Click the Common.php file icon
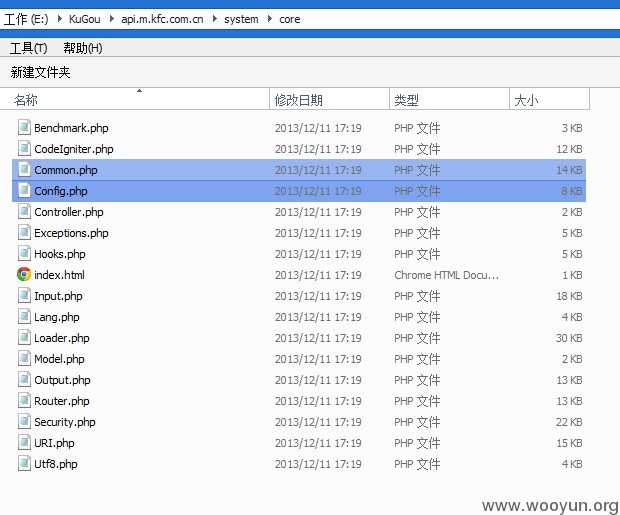This screenshot has height=515, width=620. (x=24, y=169)
